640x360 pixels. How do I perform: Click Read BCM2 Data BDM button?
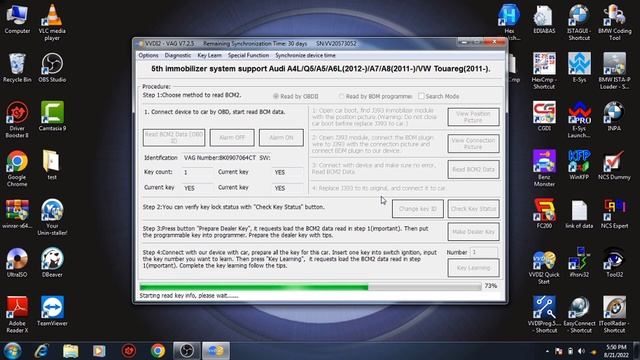tap(473, 170)
